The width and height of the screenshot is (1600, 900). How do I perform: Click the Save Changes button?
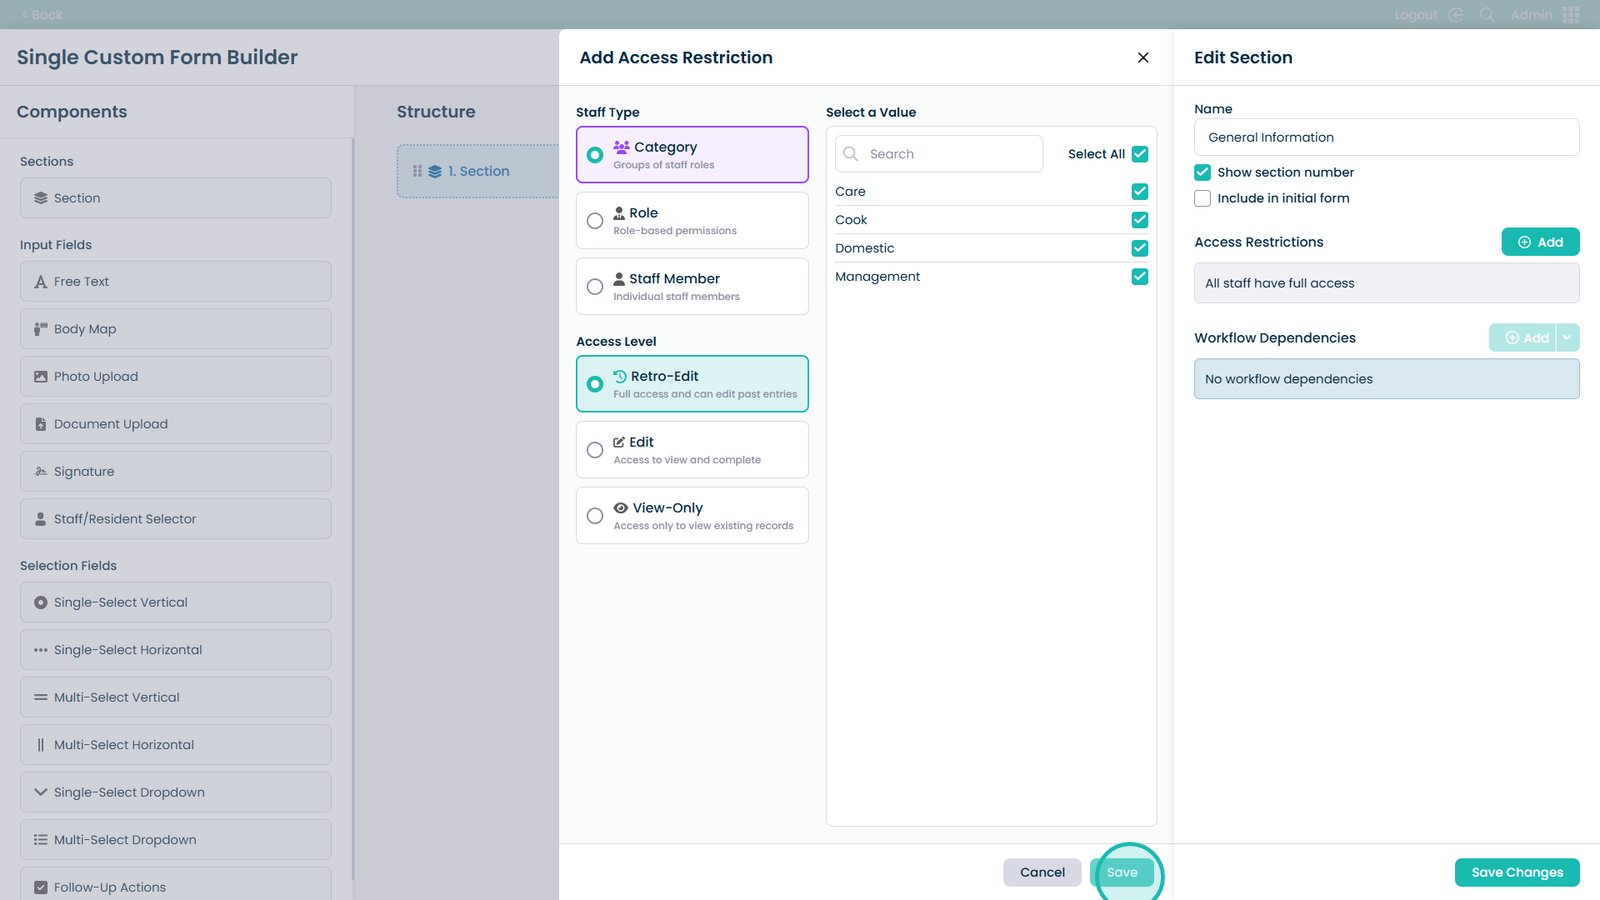point(1516,872)
